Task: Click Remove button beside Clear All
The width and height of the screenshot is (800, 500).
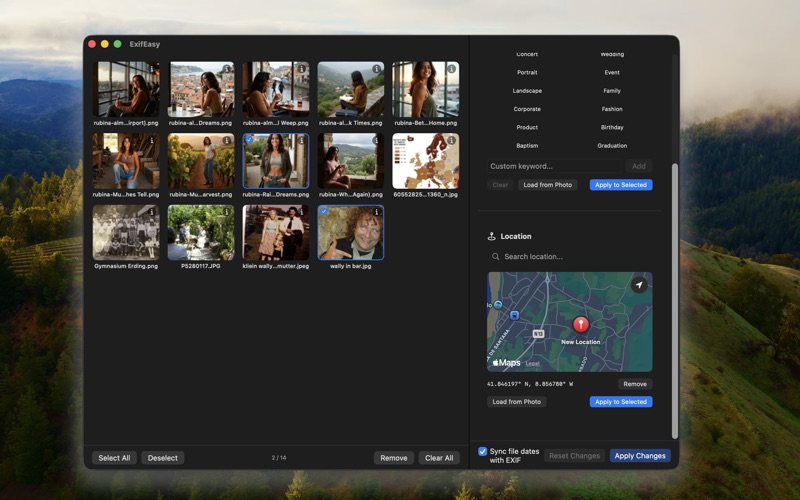Action: pos(394,458)
